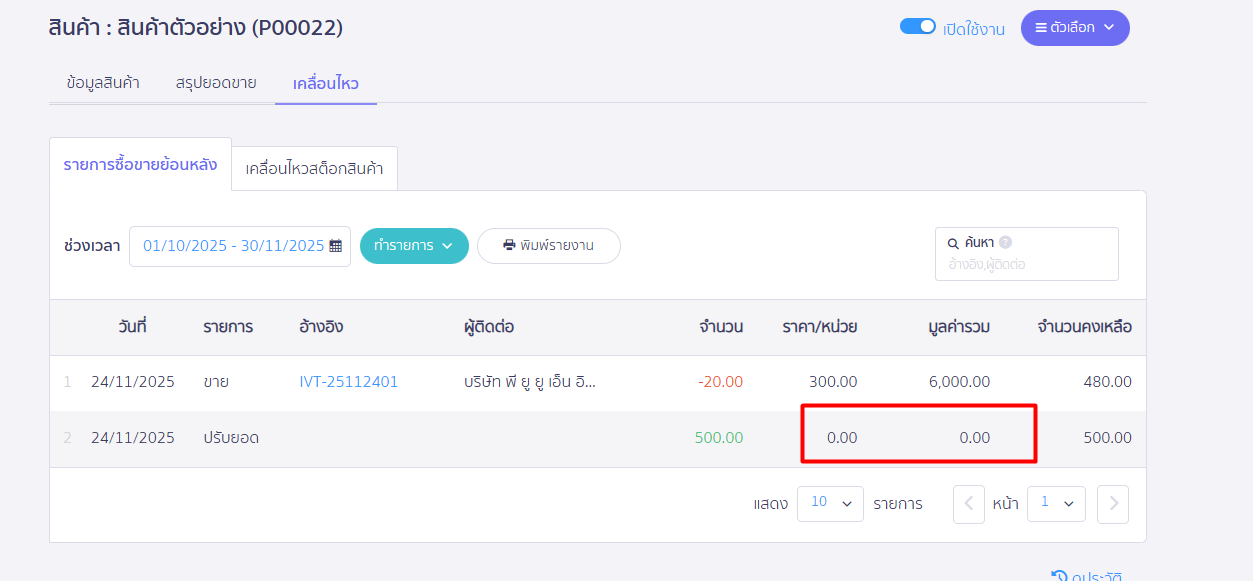
Task: Expand the ทำรายการ dropdown button
Action: click(x=414, y=246)
